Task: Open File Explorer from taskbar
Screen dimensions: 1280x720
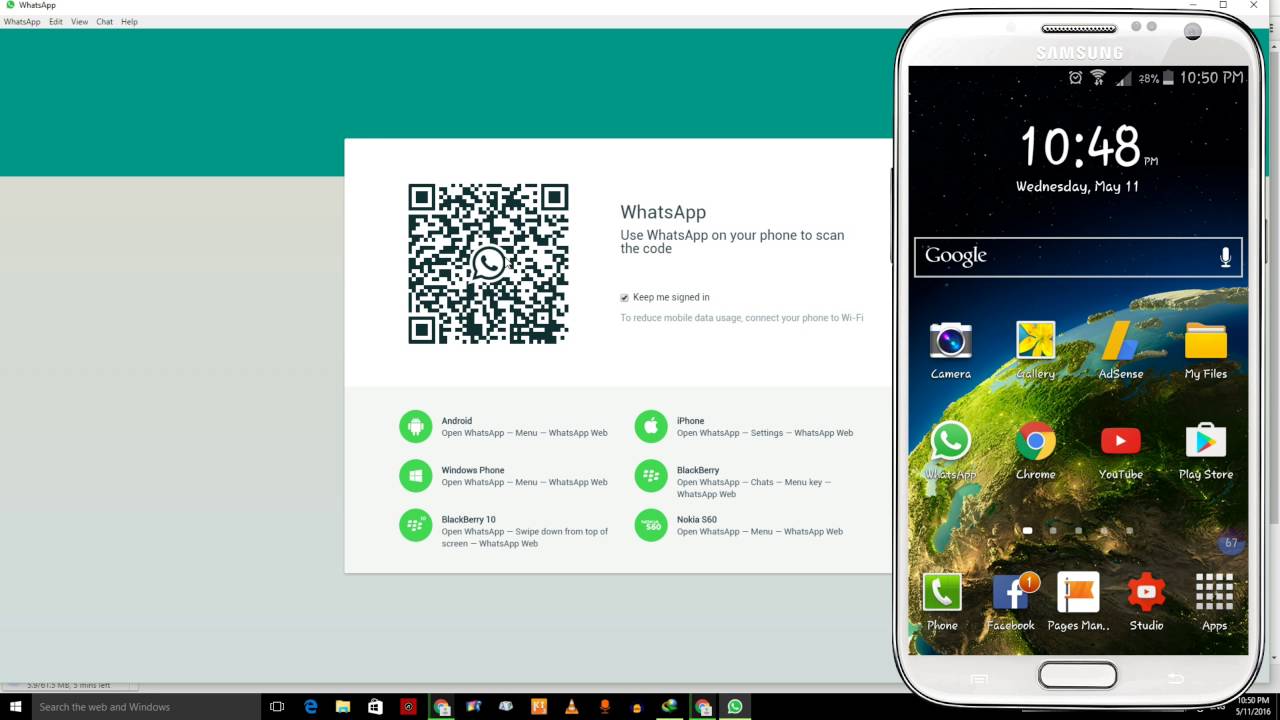Action: point(342,707)
